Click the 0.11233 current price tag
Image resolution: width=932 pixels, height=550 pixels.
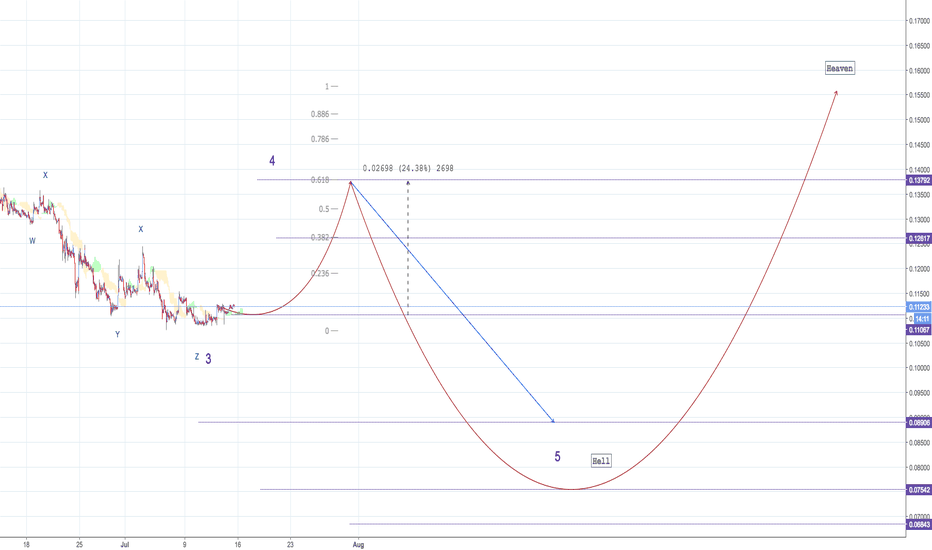click(919, 307)
